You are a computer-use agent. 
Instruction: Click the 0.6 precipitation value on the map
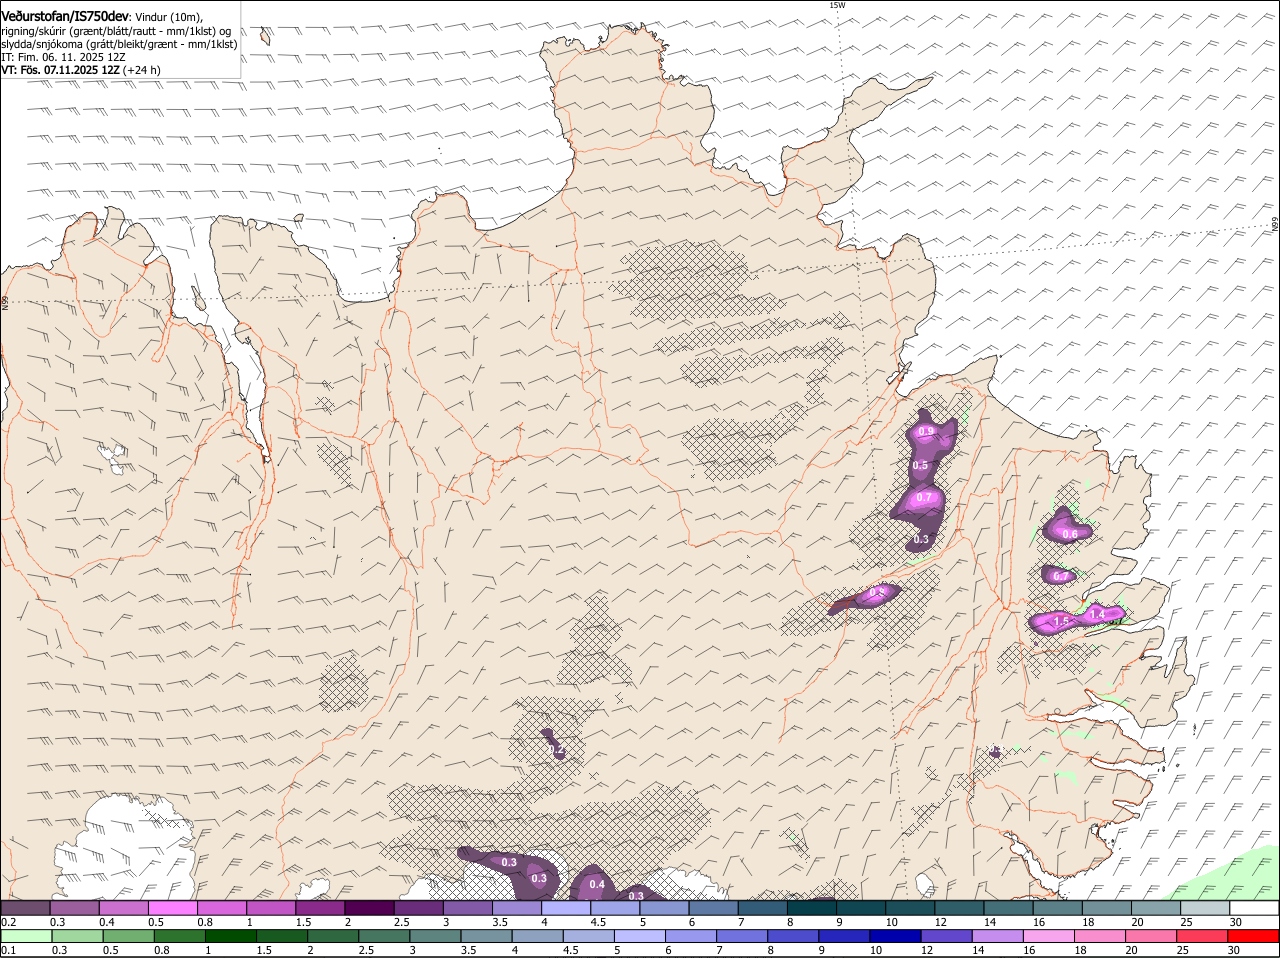(1069, 534)
